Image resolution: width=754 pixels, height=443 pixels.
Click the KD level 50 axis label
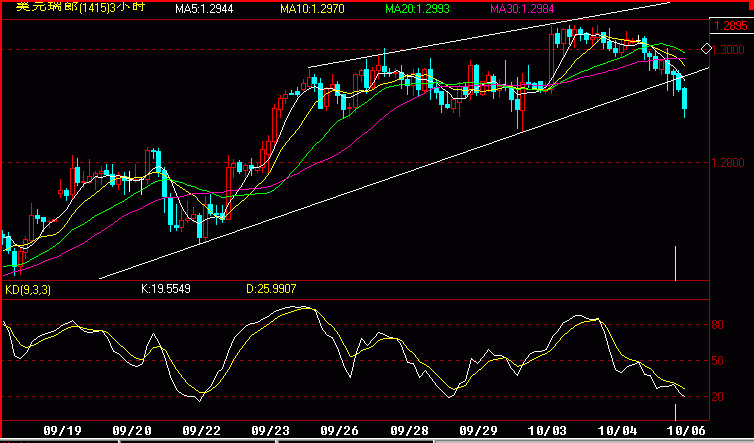717,361
